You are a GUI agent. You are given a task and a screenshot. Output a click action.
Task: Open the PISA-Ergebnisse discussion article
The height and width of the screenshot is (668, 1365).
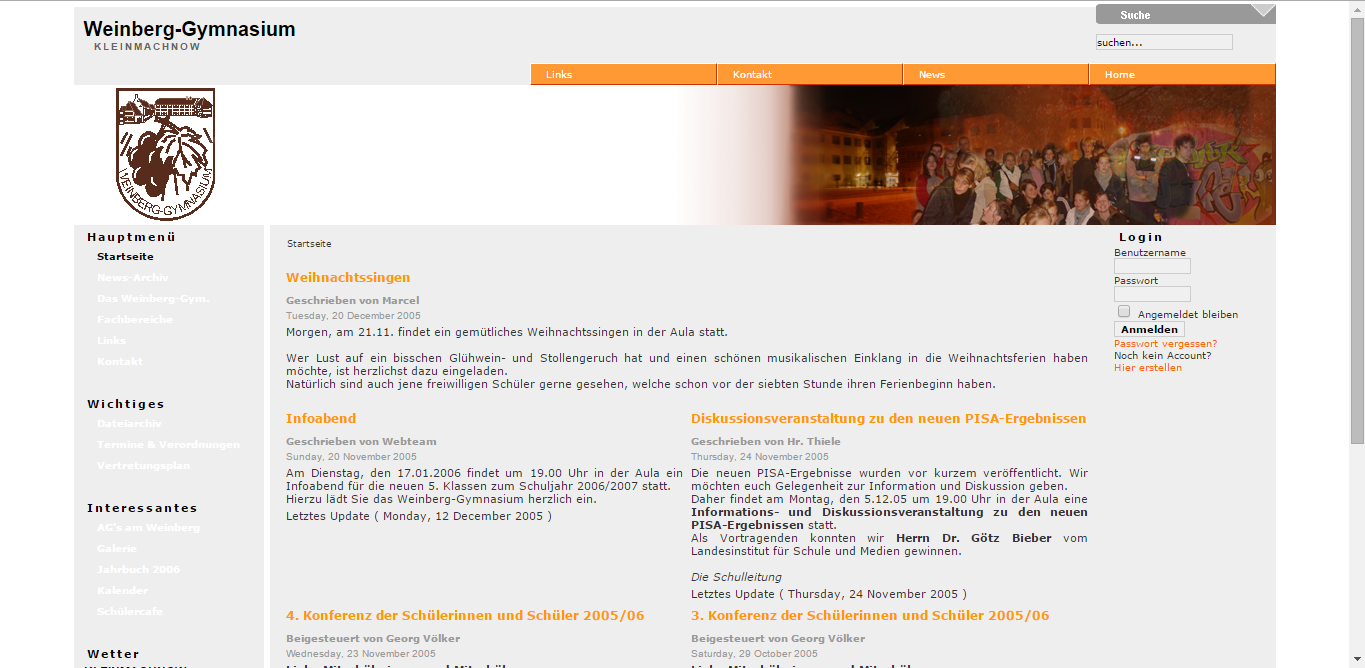coord(888,419)
